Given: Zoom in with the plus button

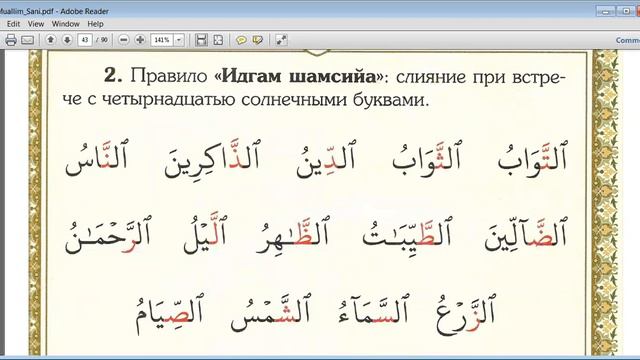Looking at the screenshot, I should point(140,40).
